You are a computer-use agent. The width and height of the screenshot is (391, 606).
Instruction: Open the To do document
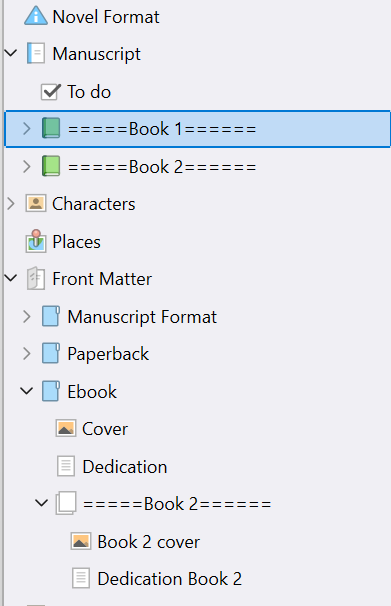(89, 92)
